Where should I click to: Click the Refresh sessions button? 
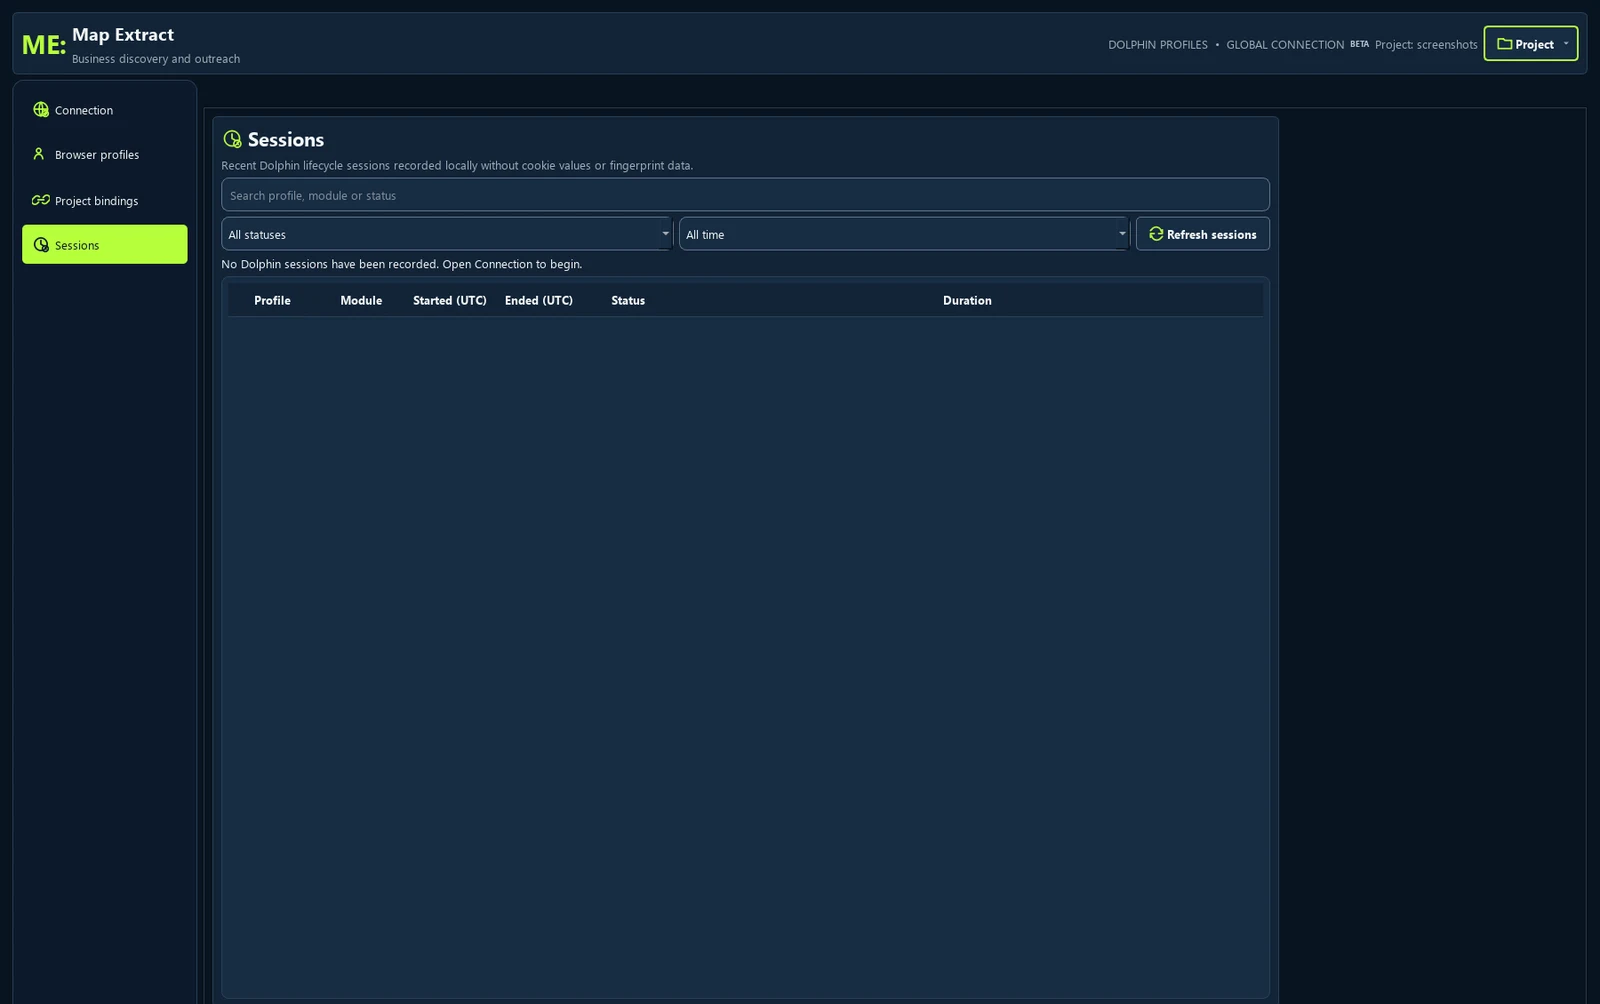[1203, 234]
